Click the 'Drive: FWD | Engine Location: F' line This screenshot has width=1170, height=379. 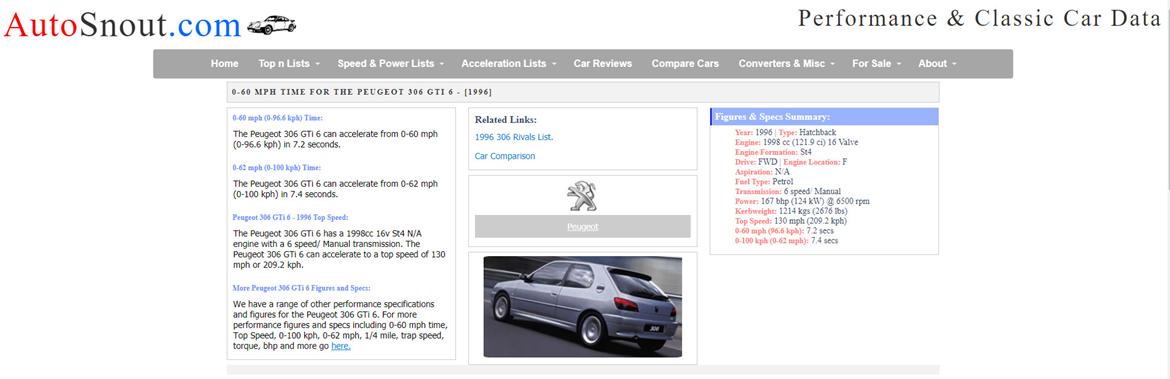[x=791, y=162]
